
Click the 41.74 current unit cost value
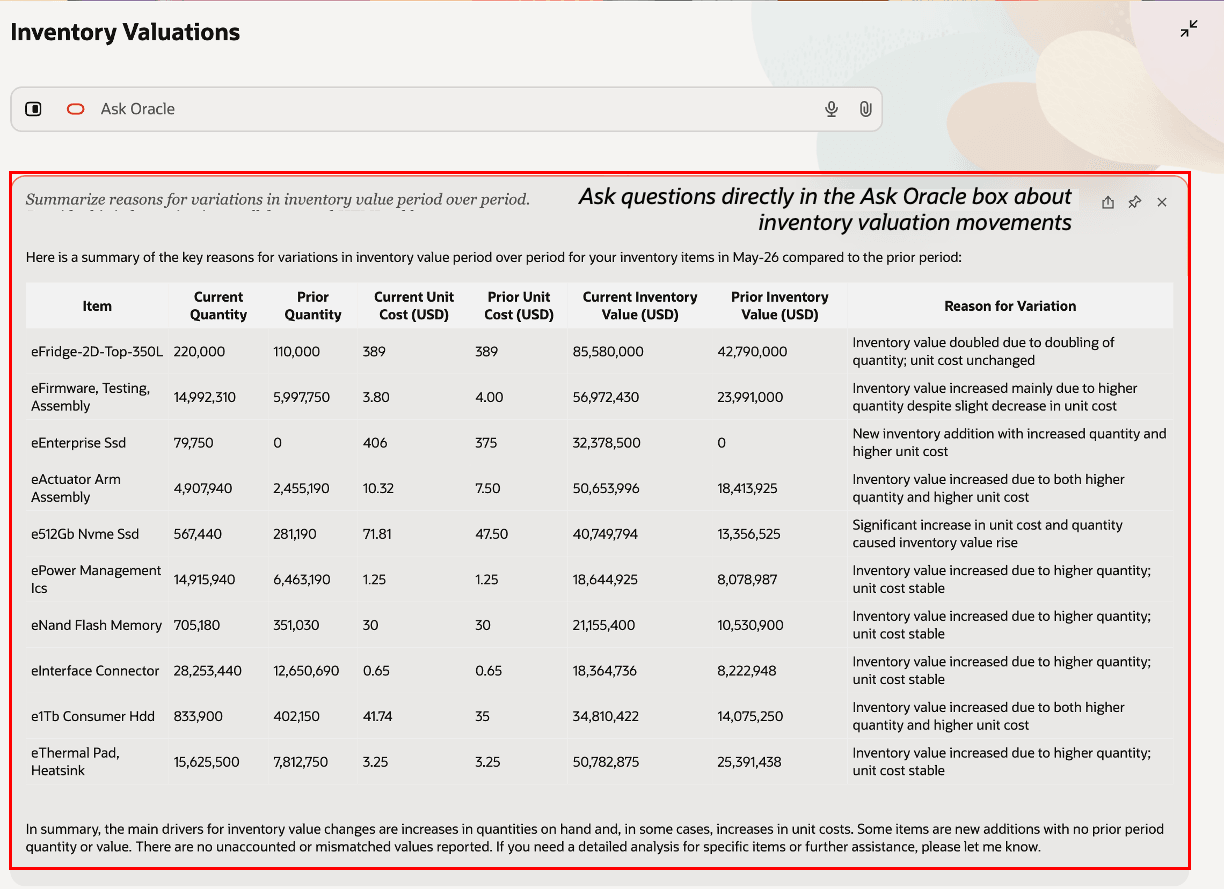pyautogui.click(x=378, y=716)
